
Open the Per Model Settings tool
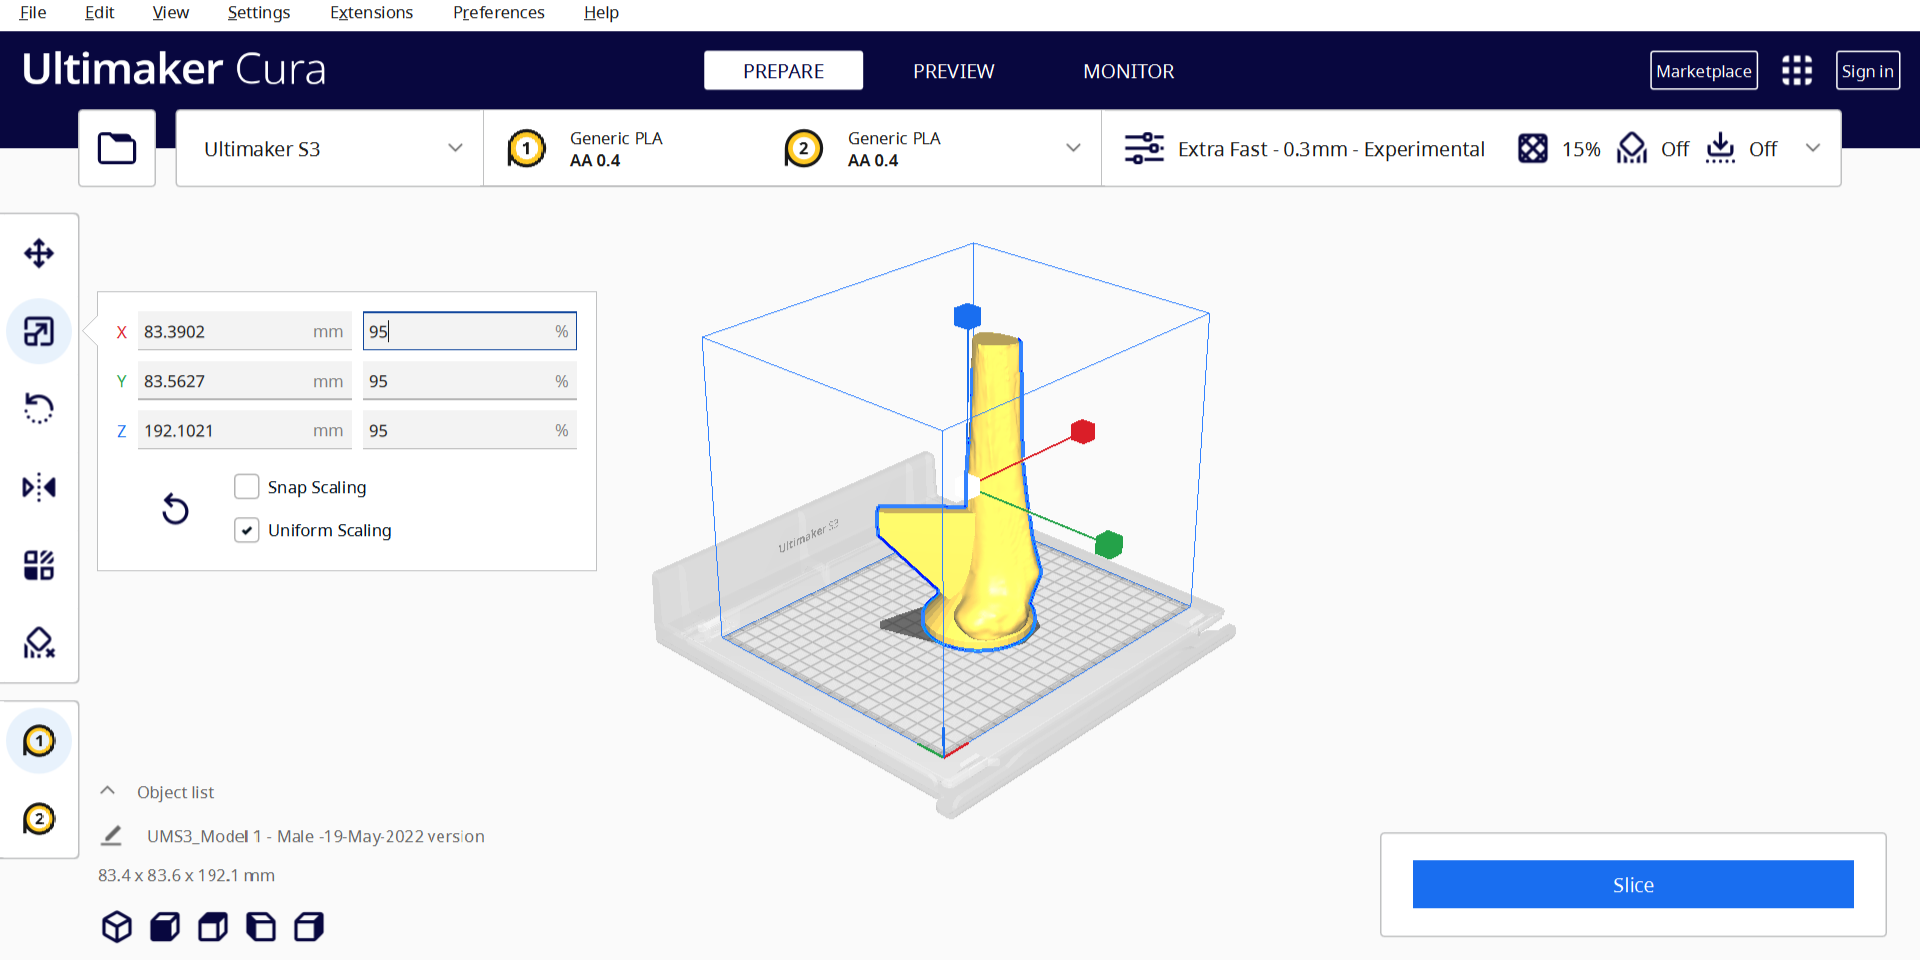tap(39, 565)
